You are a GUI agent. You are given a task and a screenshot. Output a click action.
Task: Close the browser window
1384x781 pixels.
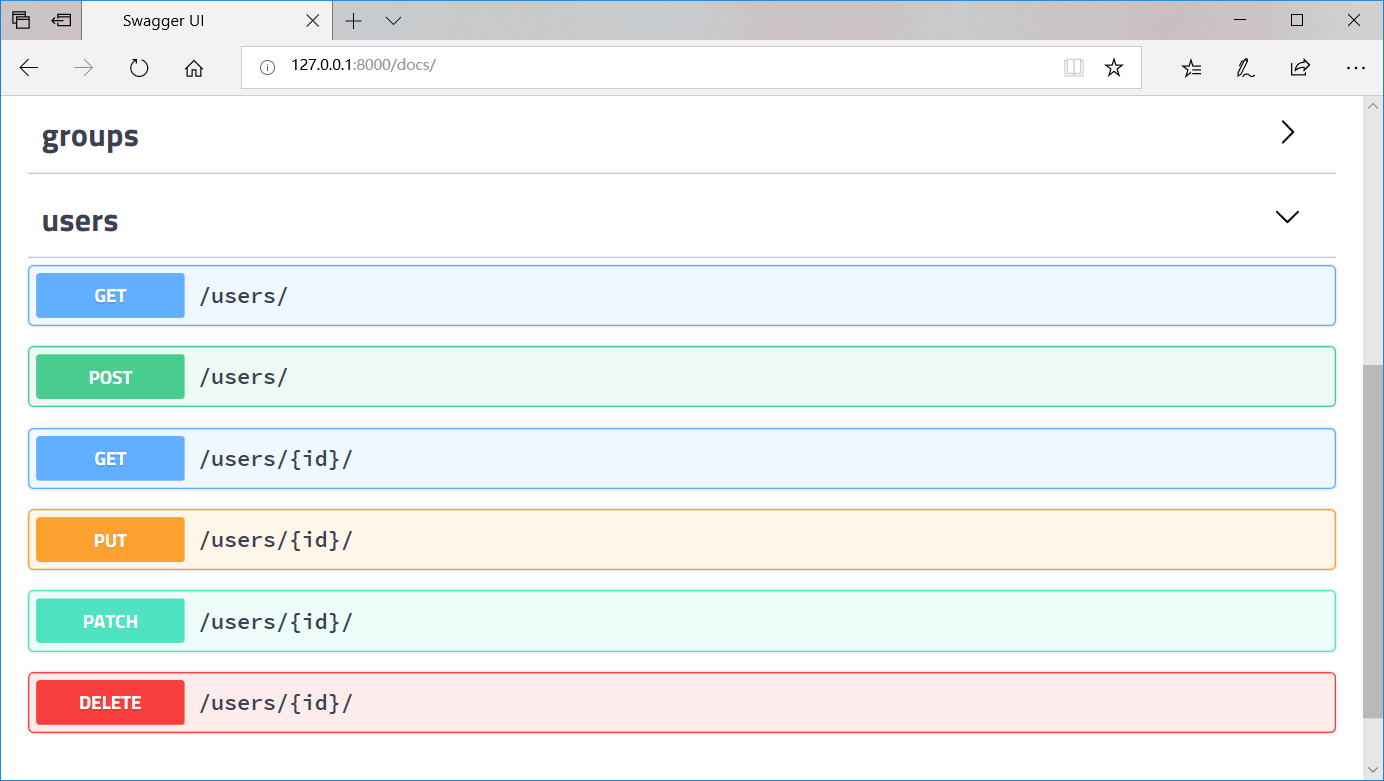(x=1353, y=20)
